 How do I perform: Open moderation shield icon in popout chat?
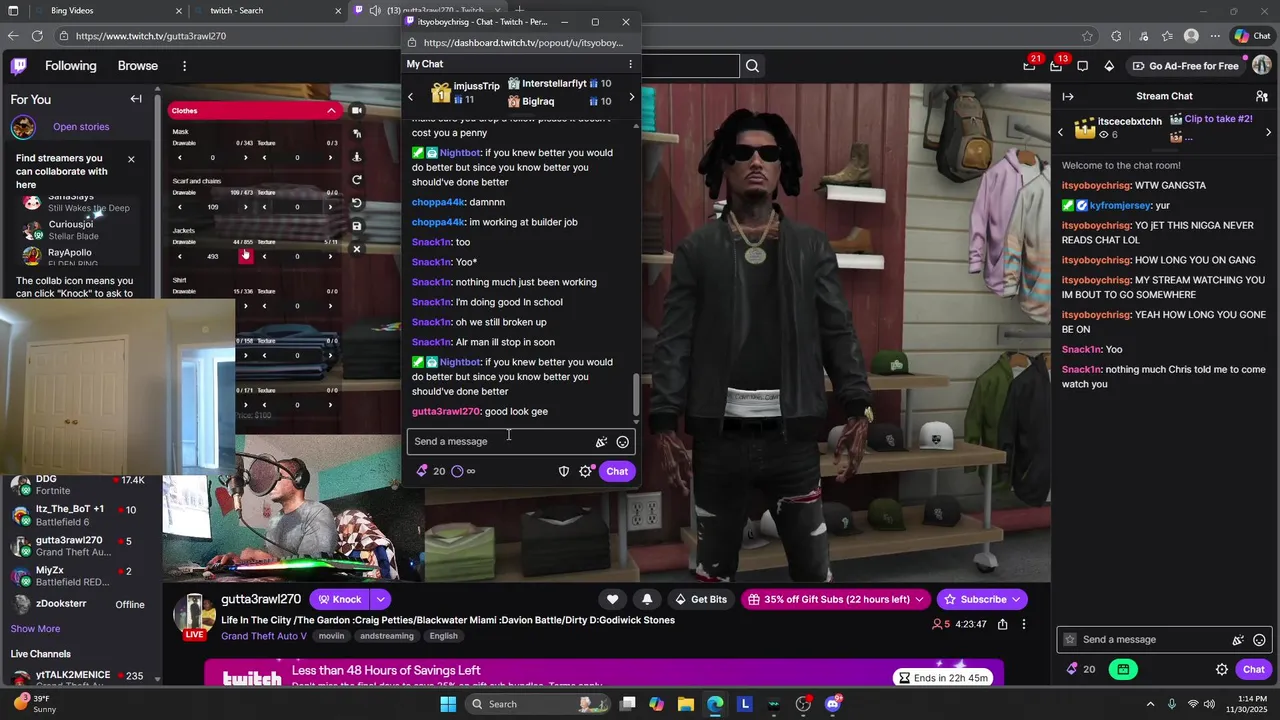coord(563,471)
